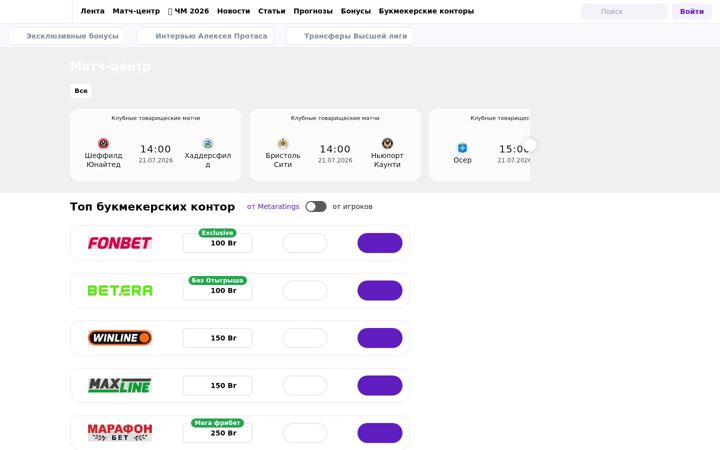Click the 14:00 time in Шеффилд Юнайтед card
720x450 pixels.
coord(156,149)
